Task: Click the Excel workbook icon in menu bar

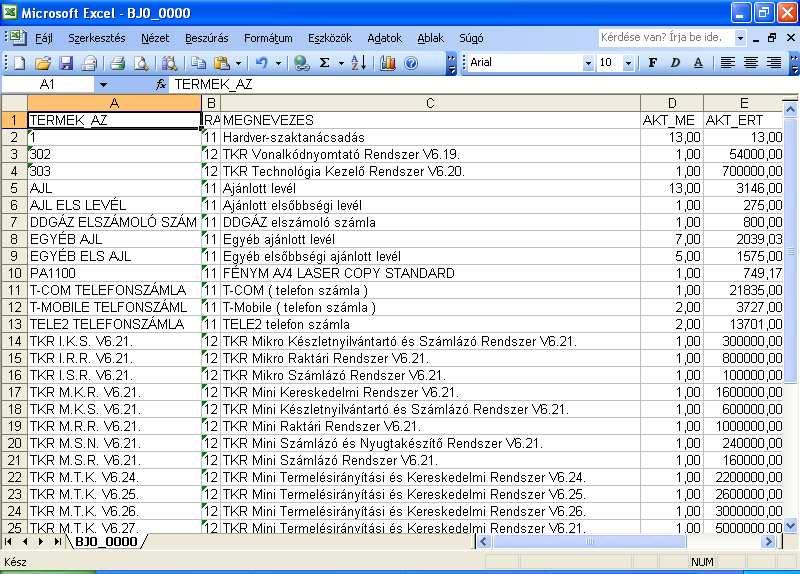Action: [16, 37]
